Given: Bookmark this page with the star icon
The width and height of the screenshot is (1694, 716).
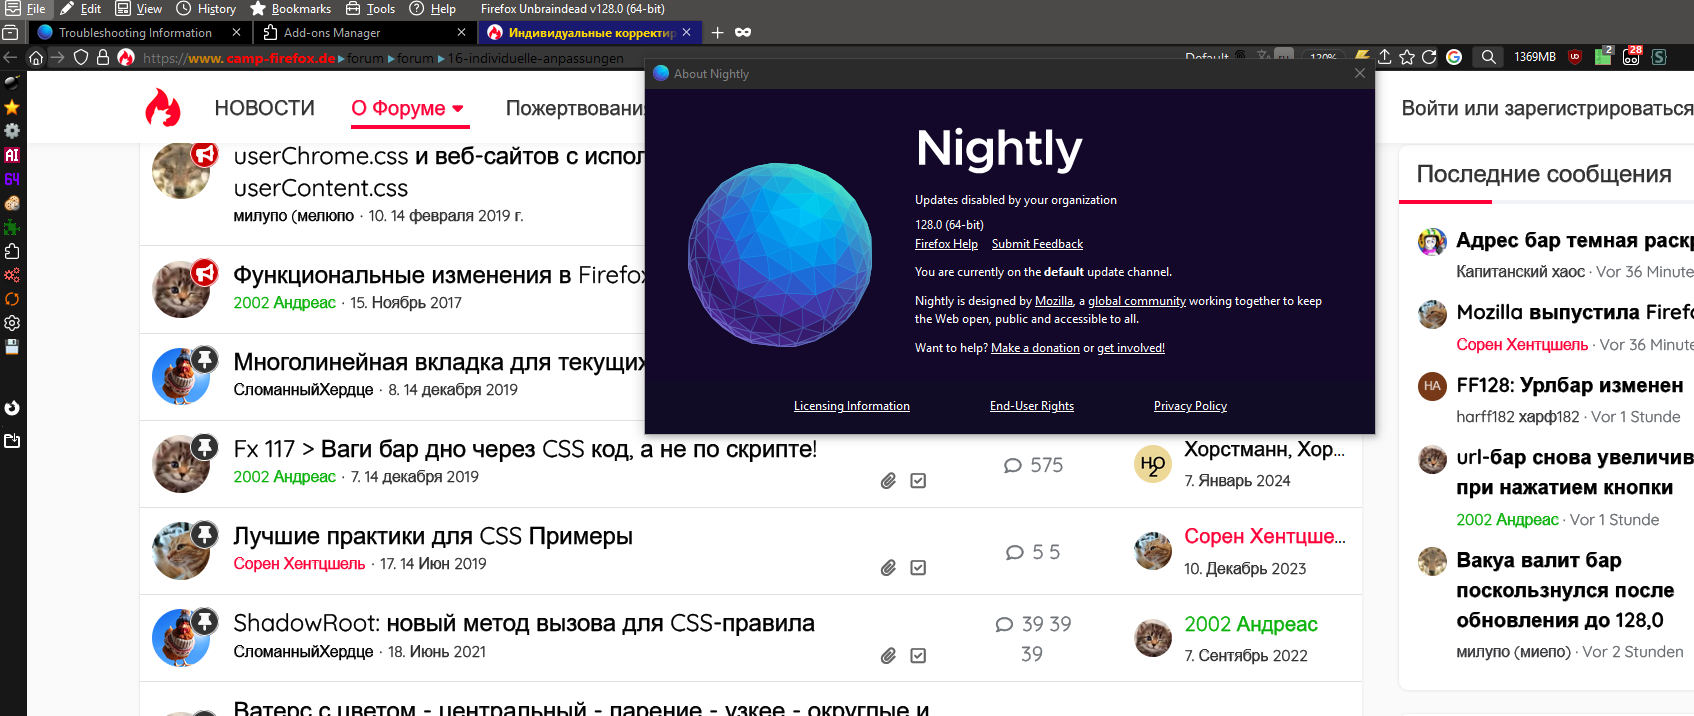Looking at the screenshot, I should pyautogui.click(x=1407, y=57).
